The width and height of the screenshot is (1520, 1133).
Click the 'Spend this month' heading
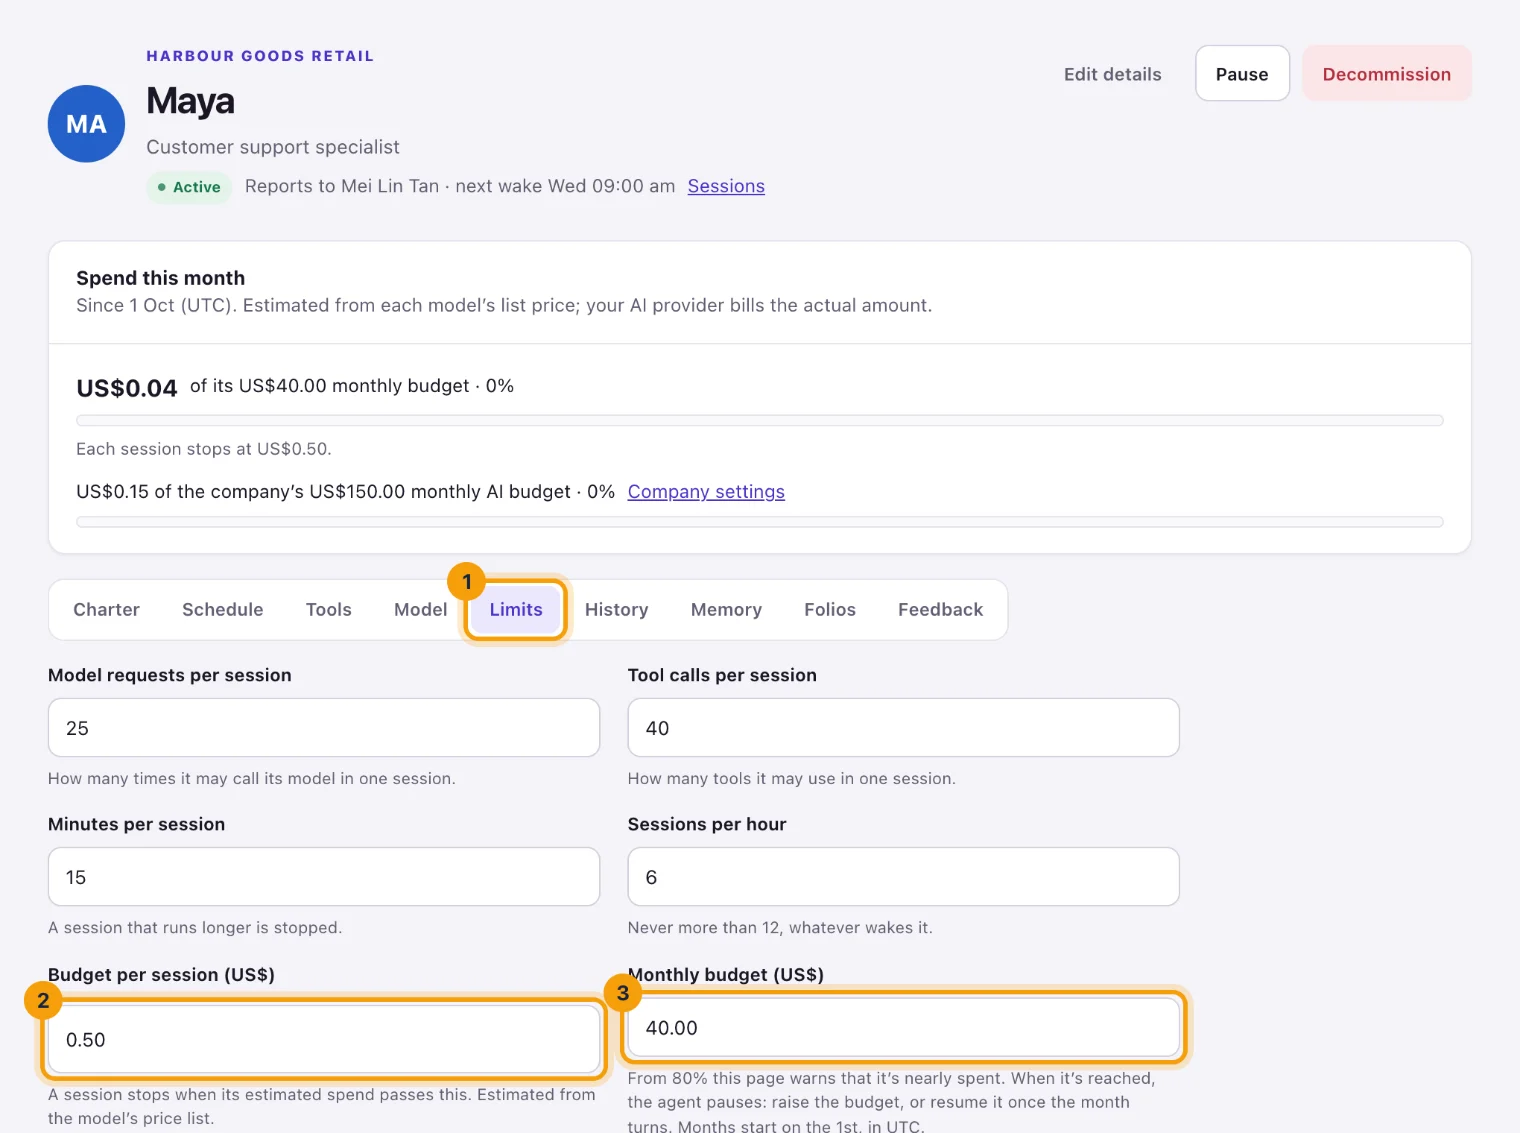click(x=160, y=278)
